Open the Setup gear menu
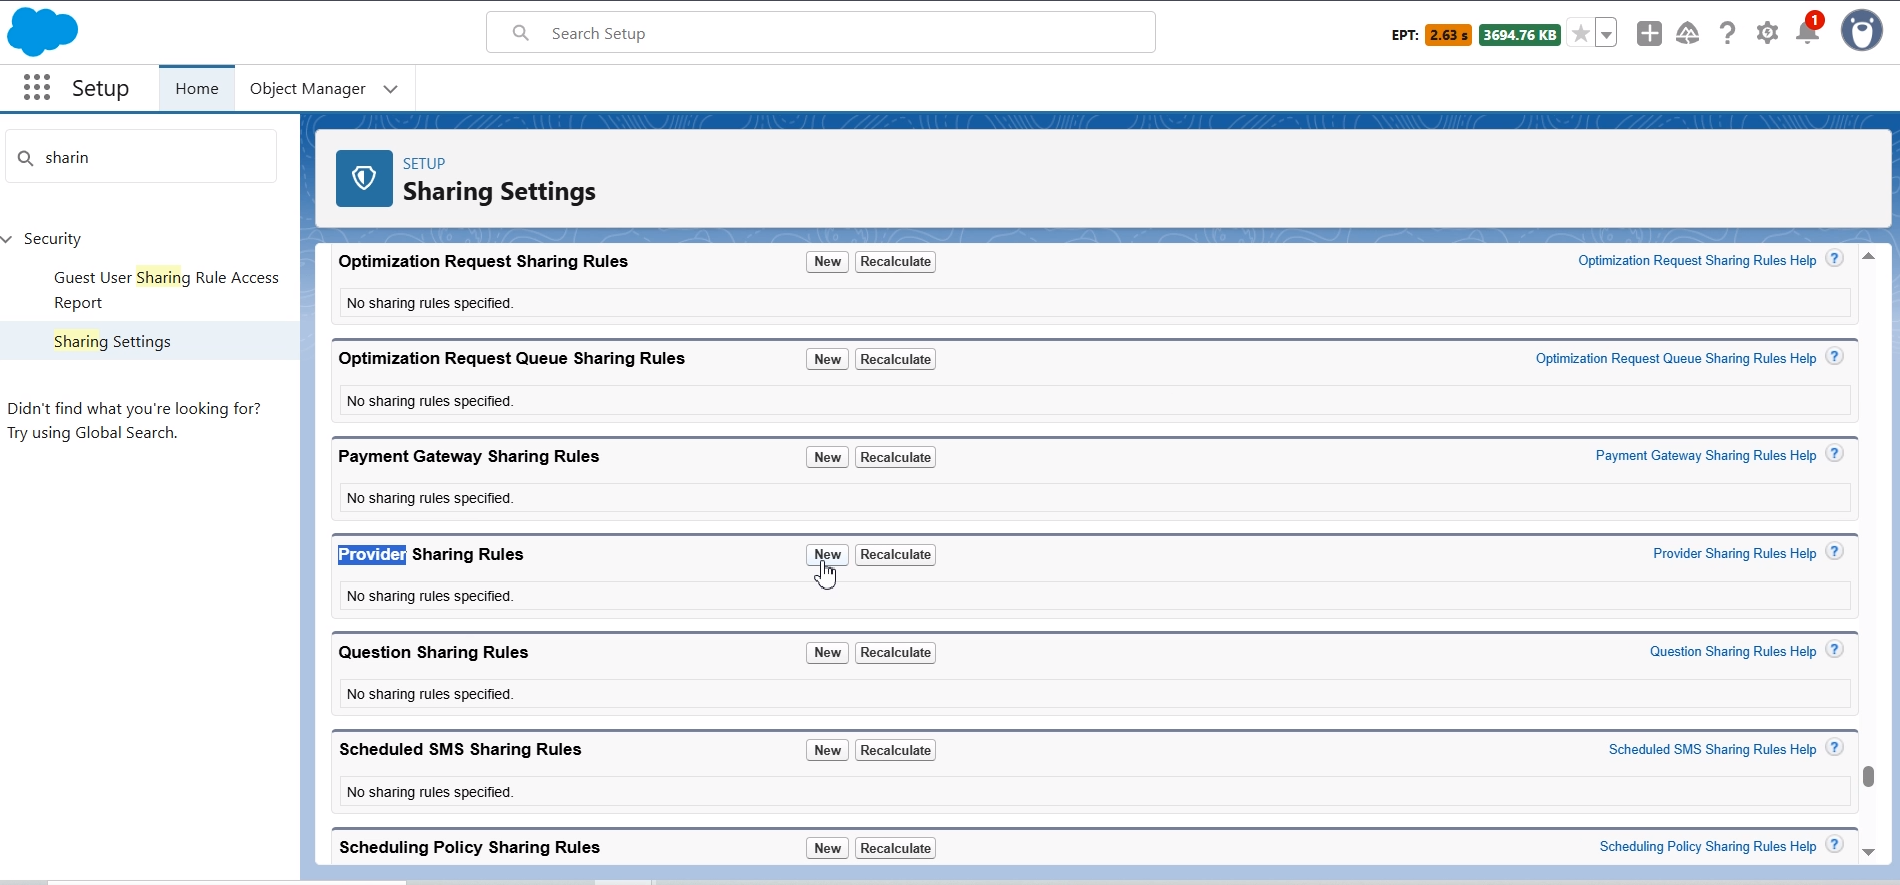The width and height of the screenshot is (1900, 885). [x=1767, y=34]
